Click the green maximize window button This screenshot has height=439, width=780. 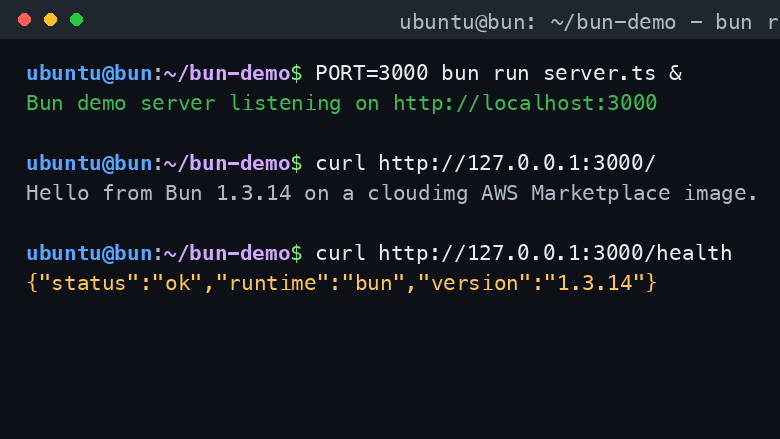(x=77, y=20)
